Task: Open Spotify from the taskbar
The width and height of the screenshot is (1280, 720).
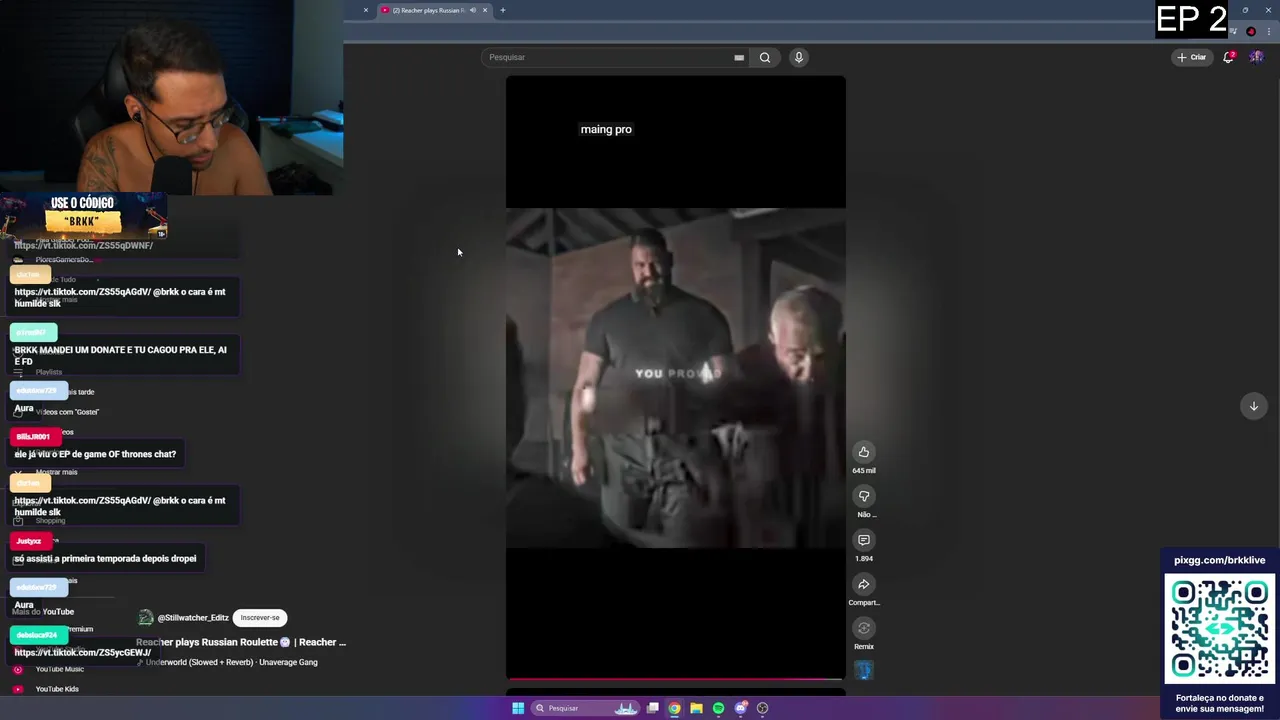Action: [x=718, y=708]
